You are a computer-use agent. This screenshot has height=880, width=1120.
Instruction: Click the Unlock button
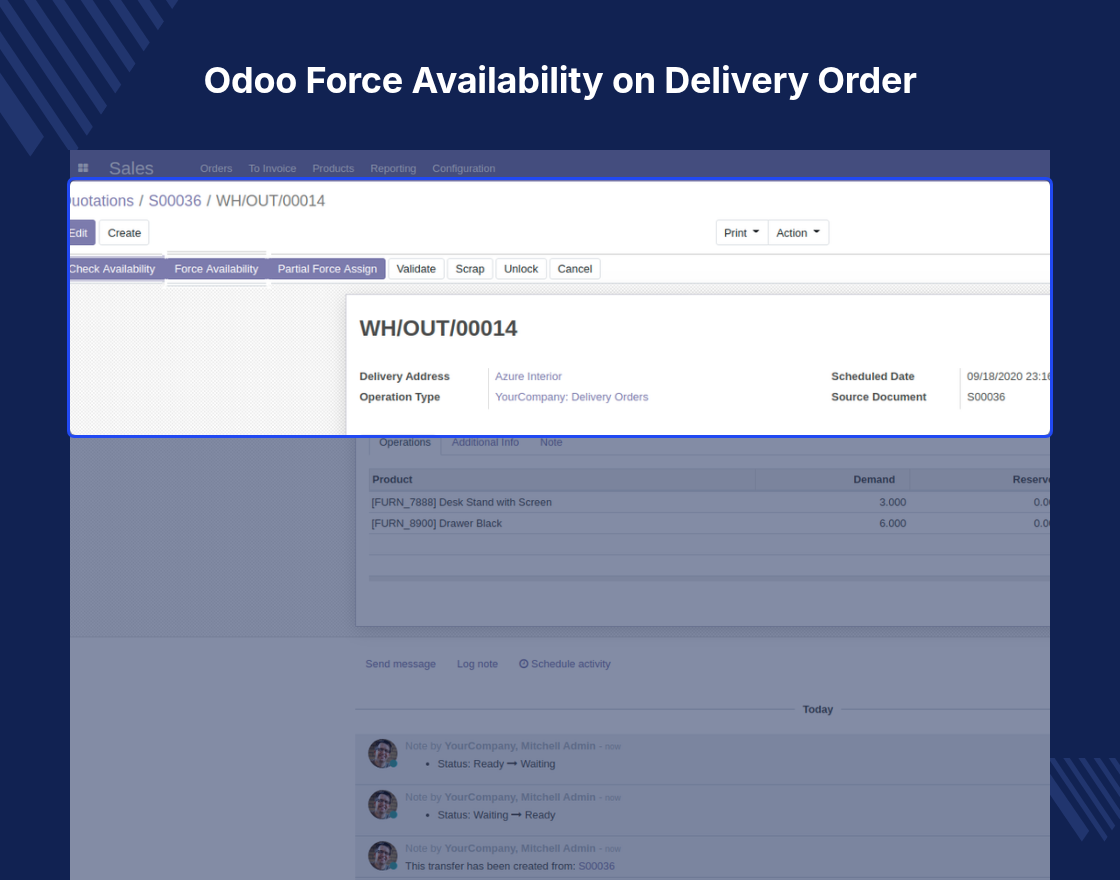coord(521,269)
